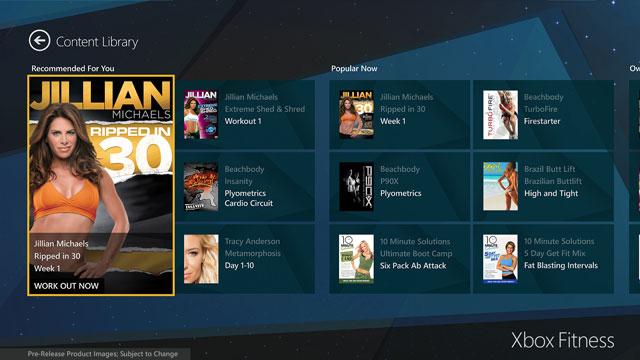The width and height of the screenshot is (640, 360).
Task: Select Brazil Butt Lift cover image
Action: point(500,187)
